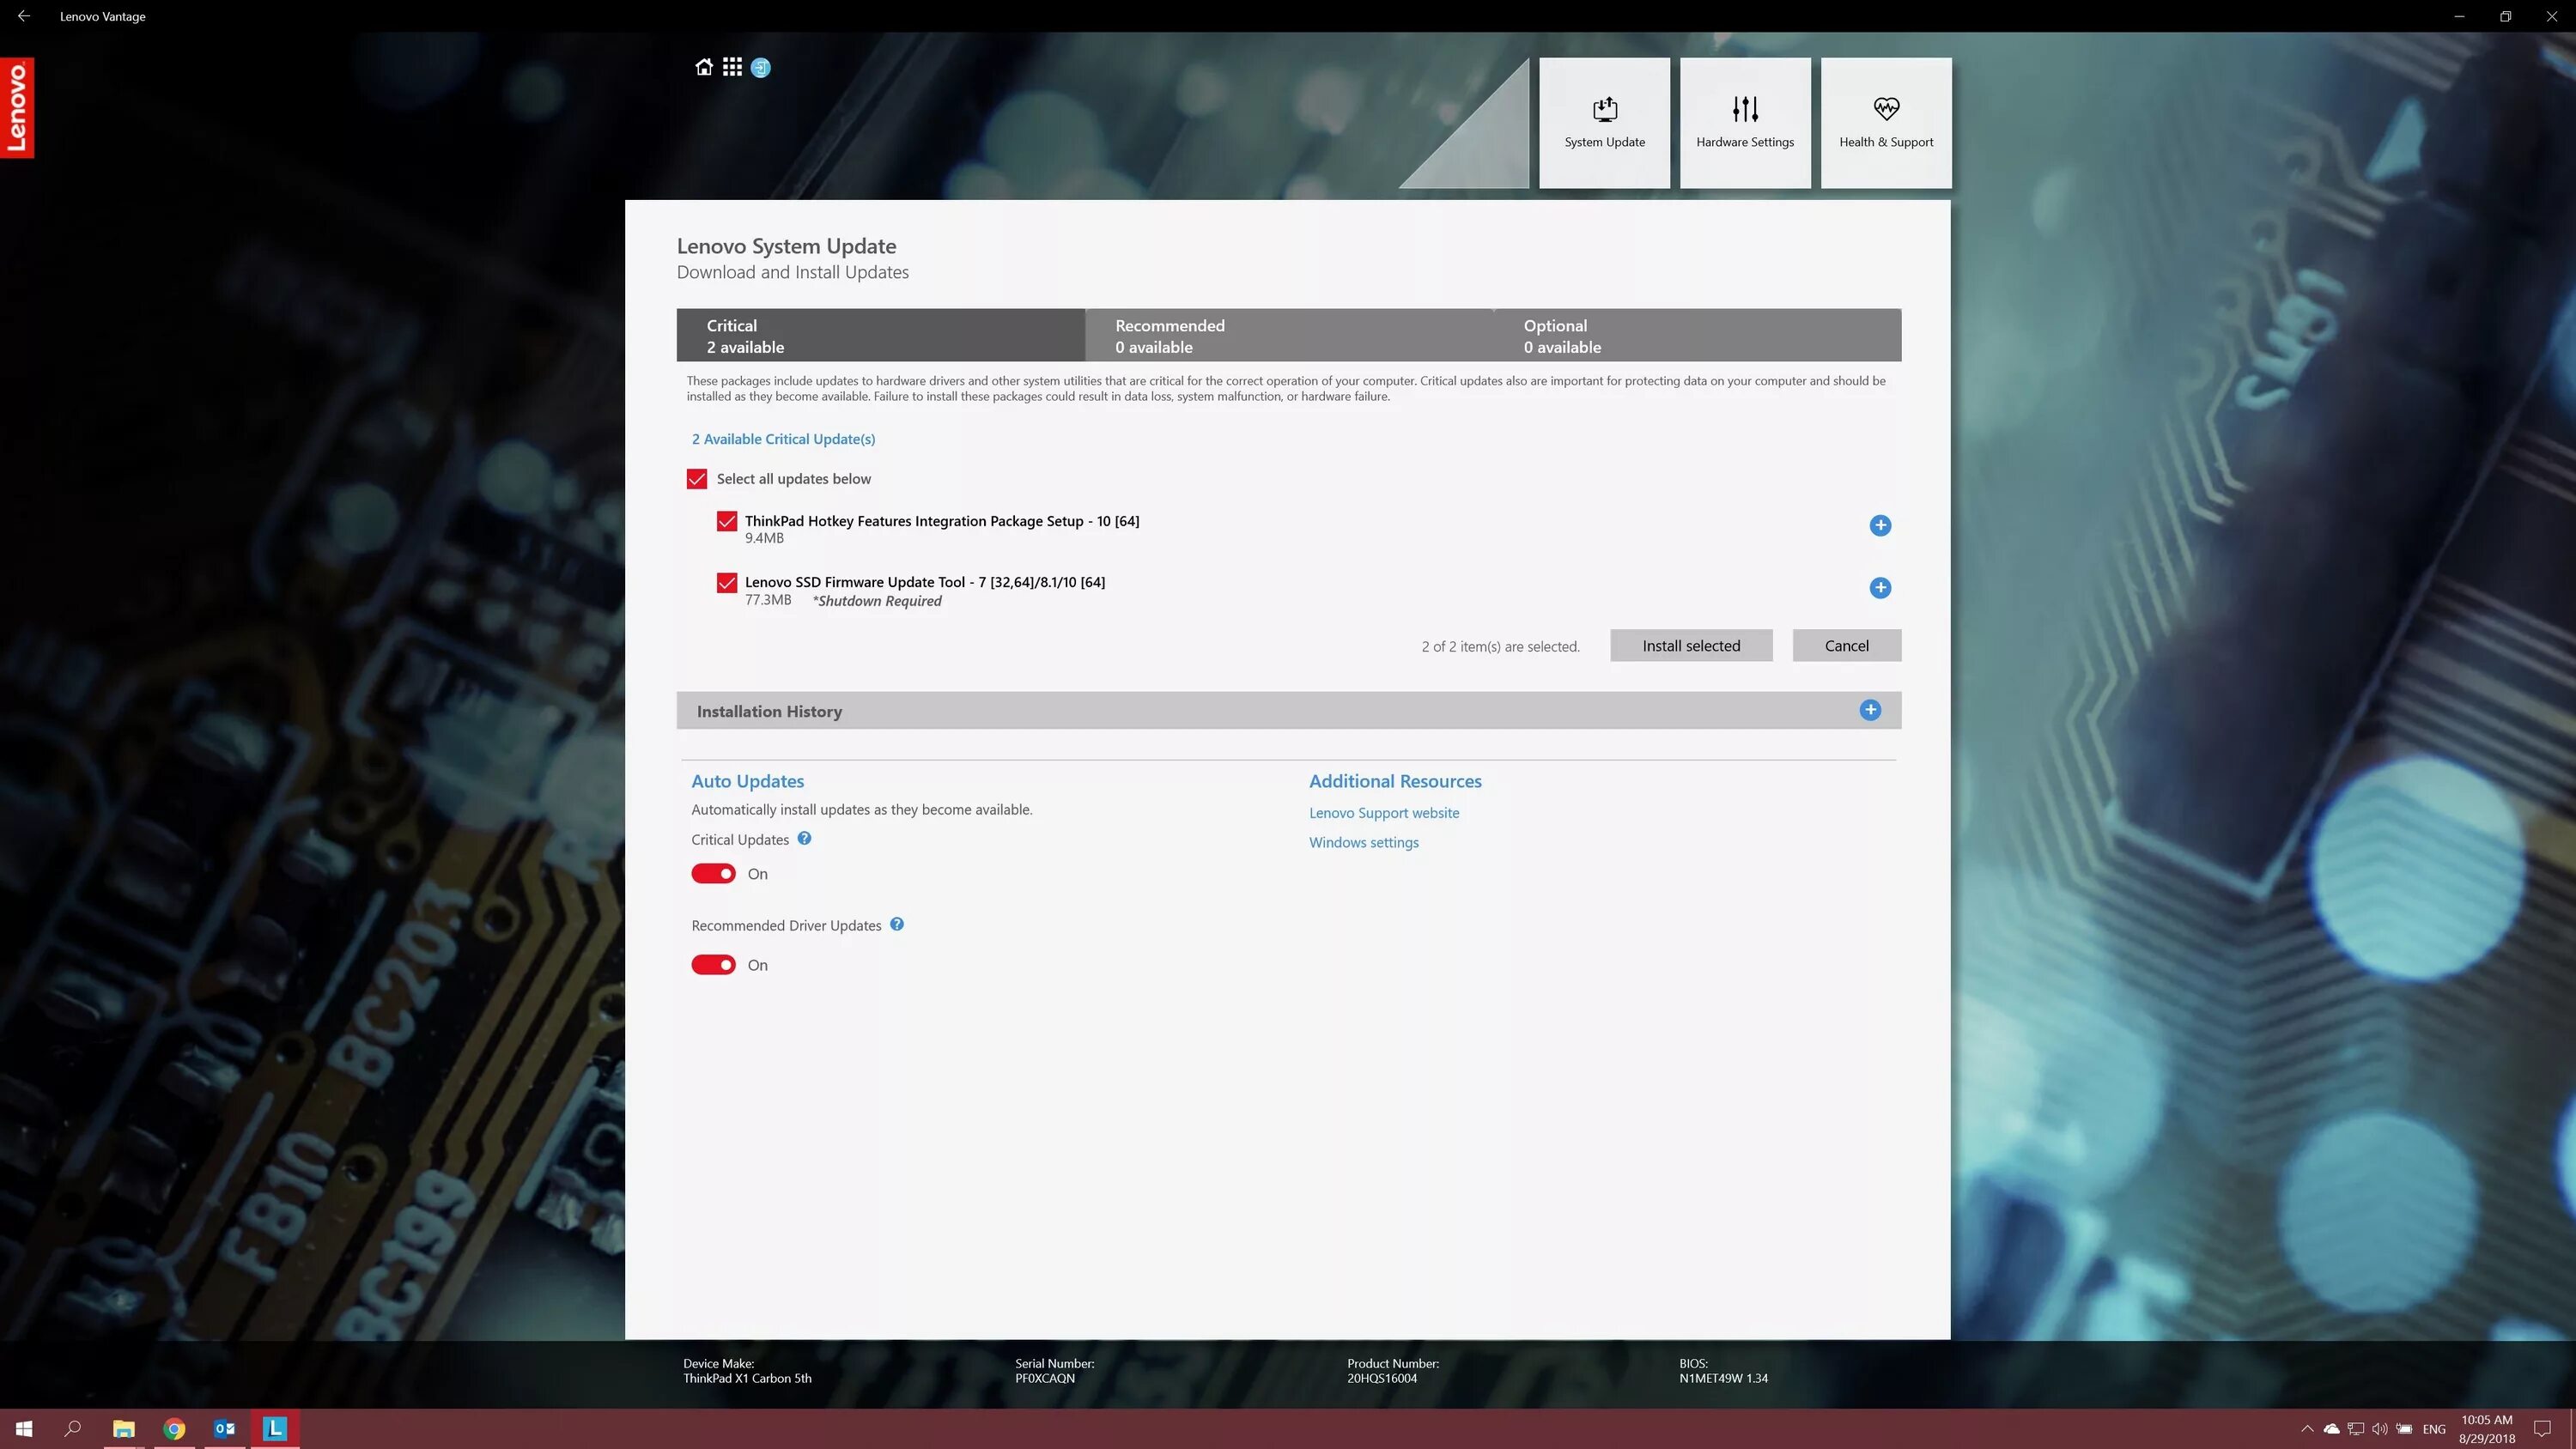Switch to the Recommended updates tab

tap(1289, 335)
